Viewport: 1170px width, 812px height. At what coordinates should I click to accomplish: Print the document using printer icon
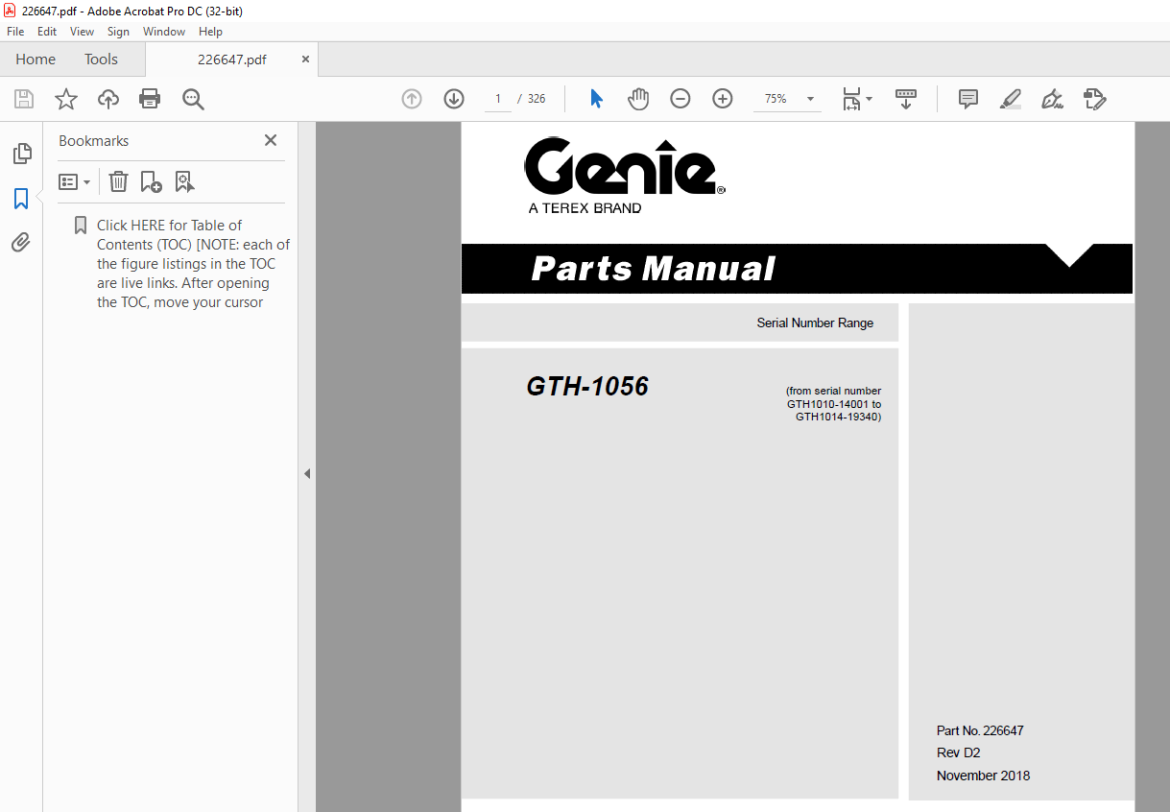click(150, 99)
